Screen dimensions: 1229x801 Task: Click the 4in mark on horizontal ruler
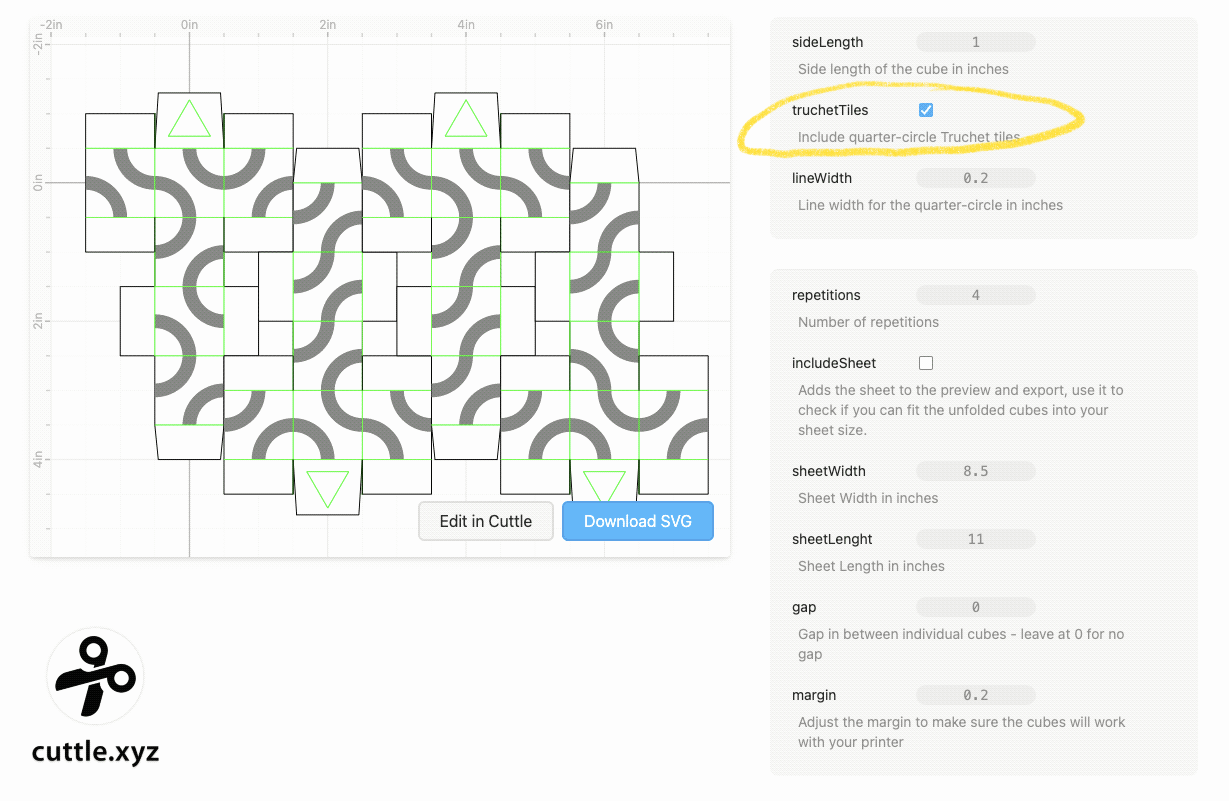click(x=466, y=24)
